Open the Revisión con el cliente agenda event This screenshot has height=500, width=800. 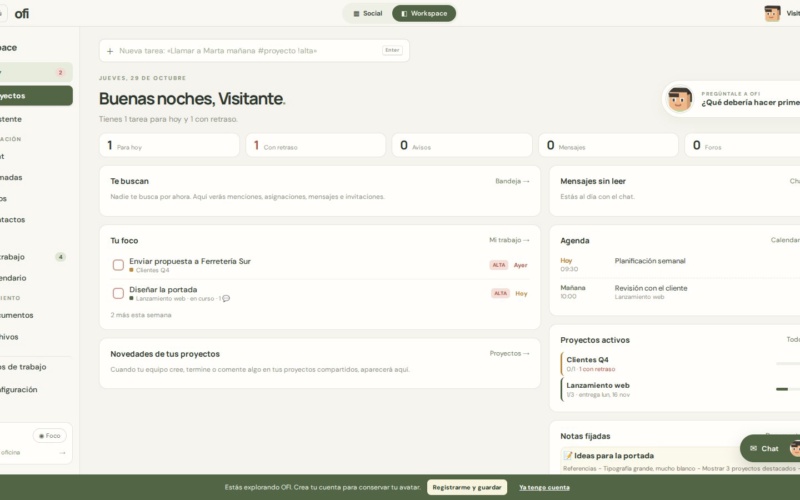[x=680, y=292]
